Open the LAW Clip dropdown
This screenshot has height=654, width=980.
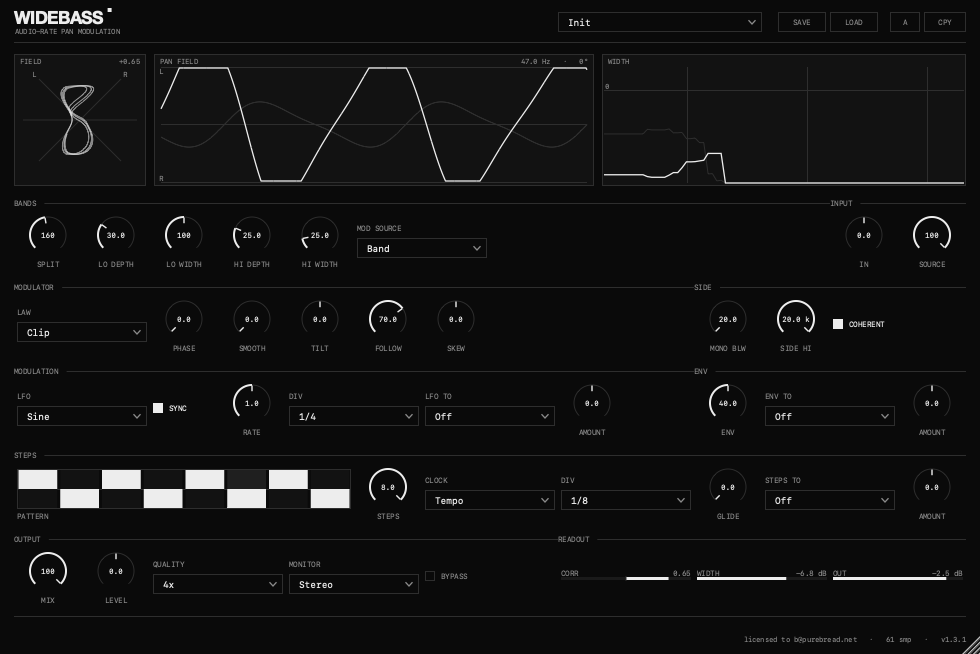click(x=82, y=332)
